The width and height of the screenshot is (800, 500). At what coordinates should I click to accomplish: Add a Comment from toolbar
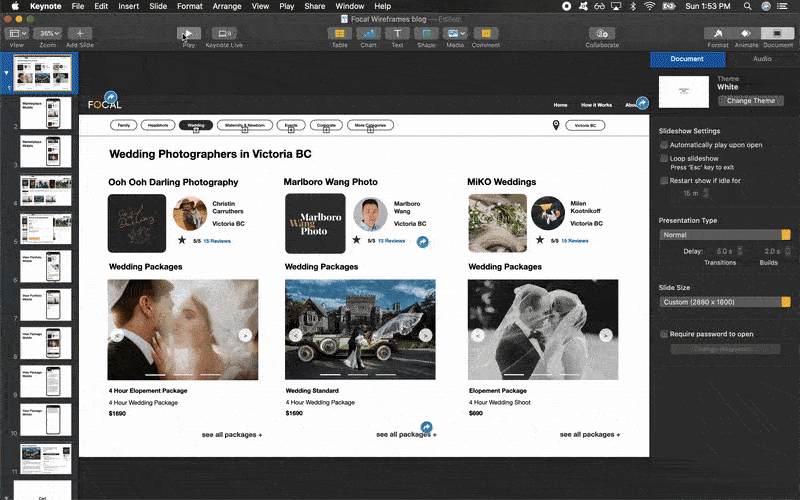[485, 33]
